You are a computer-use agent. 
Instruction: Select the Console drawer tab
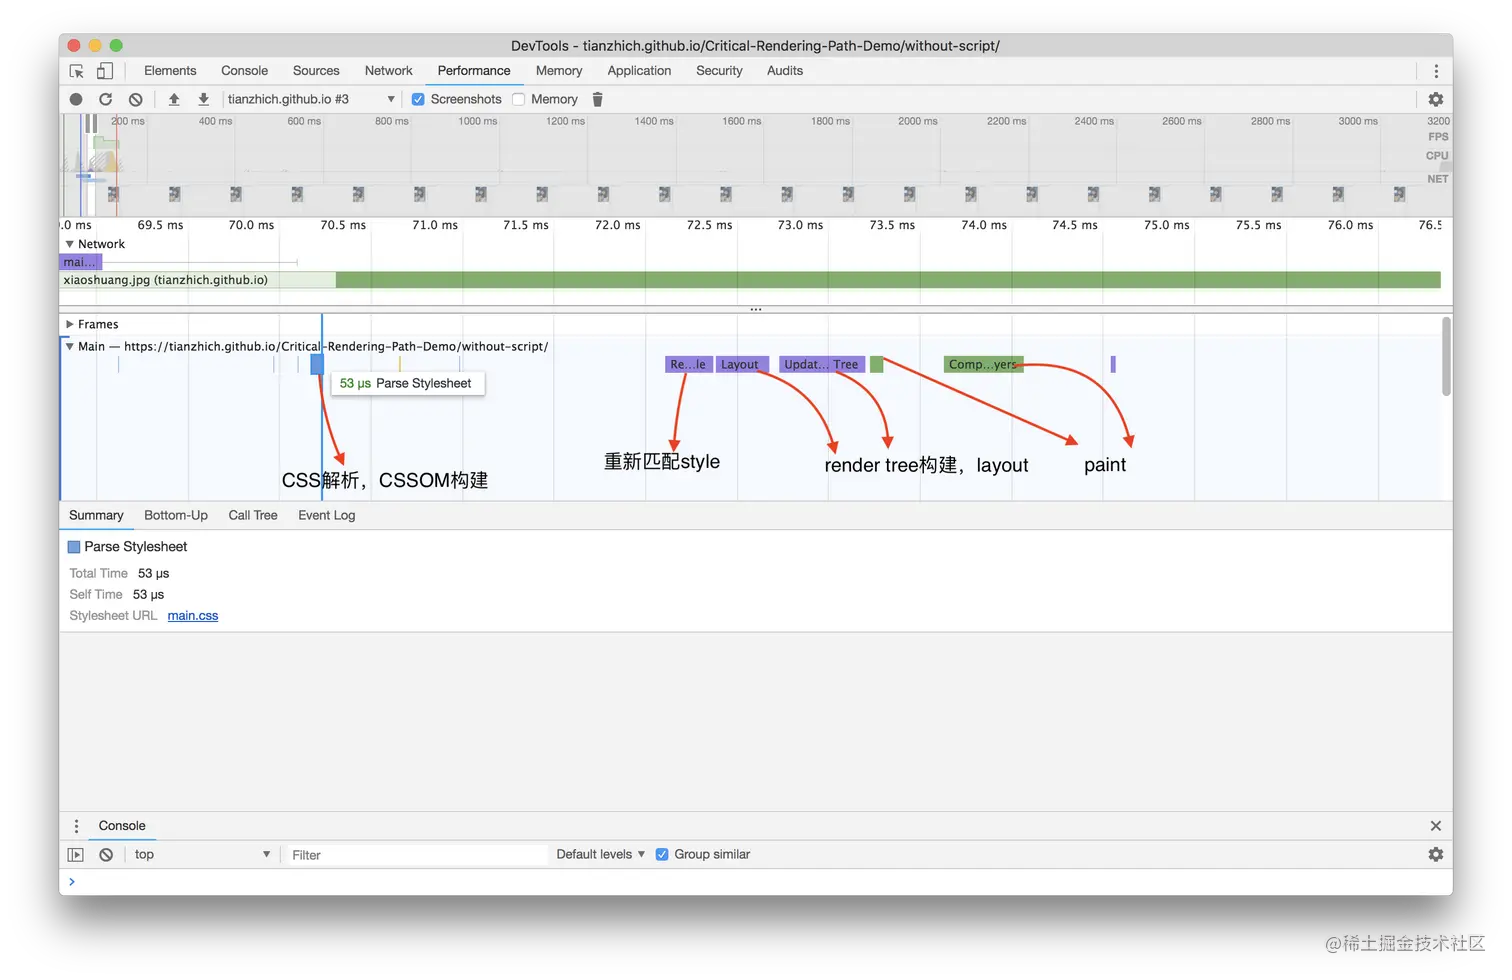122,826
